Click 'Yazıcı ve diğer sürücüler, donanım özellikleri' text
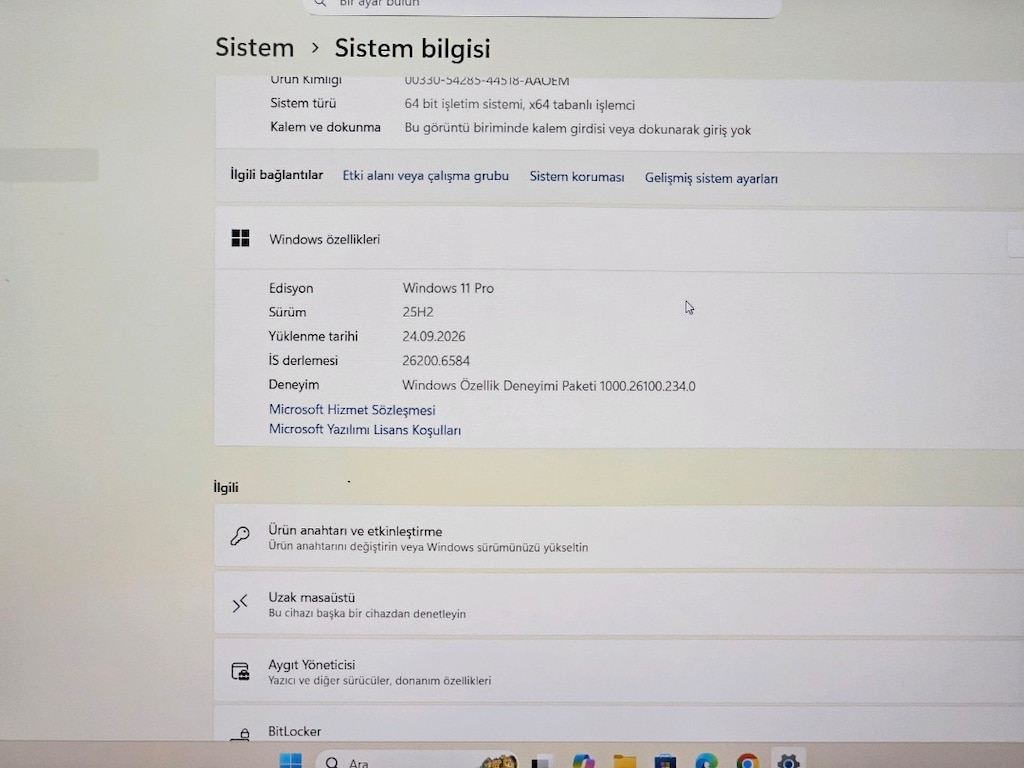This screenshot has width=1024, height=768. click(379, 680)
